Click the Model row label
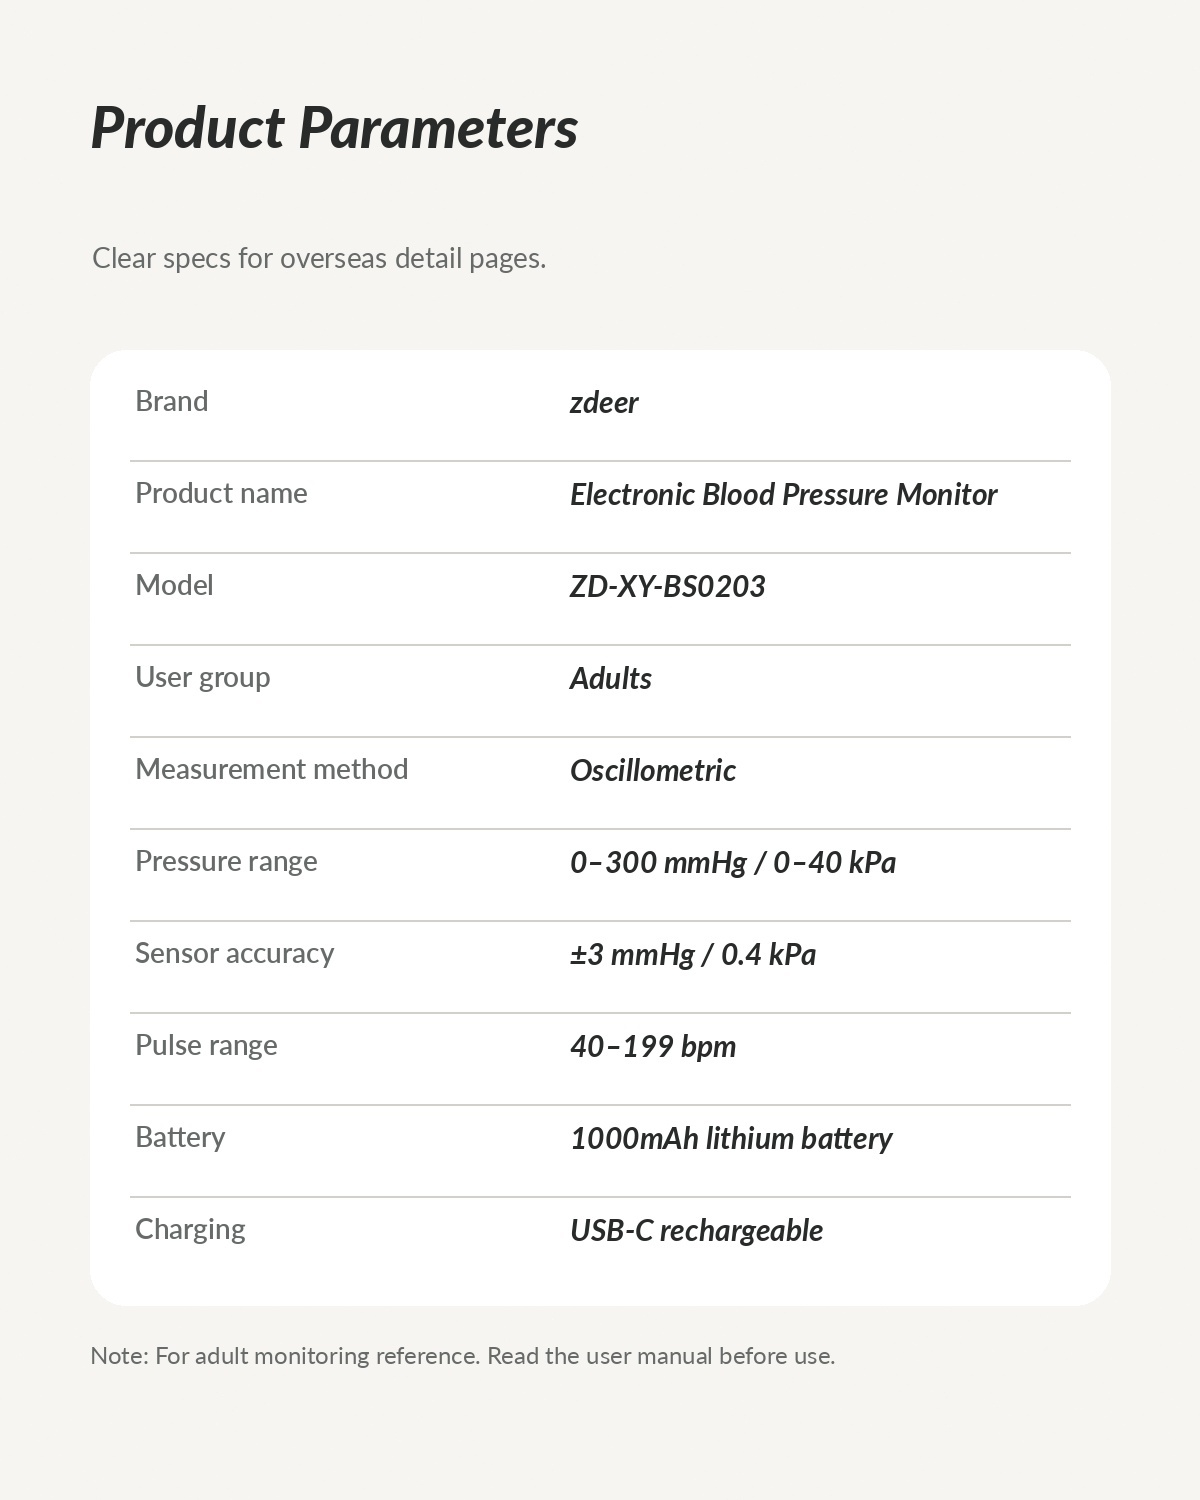The height and width of the screenshot is (1500, 1200). click(174, 585)
